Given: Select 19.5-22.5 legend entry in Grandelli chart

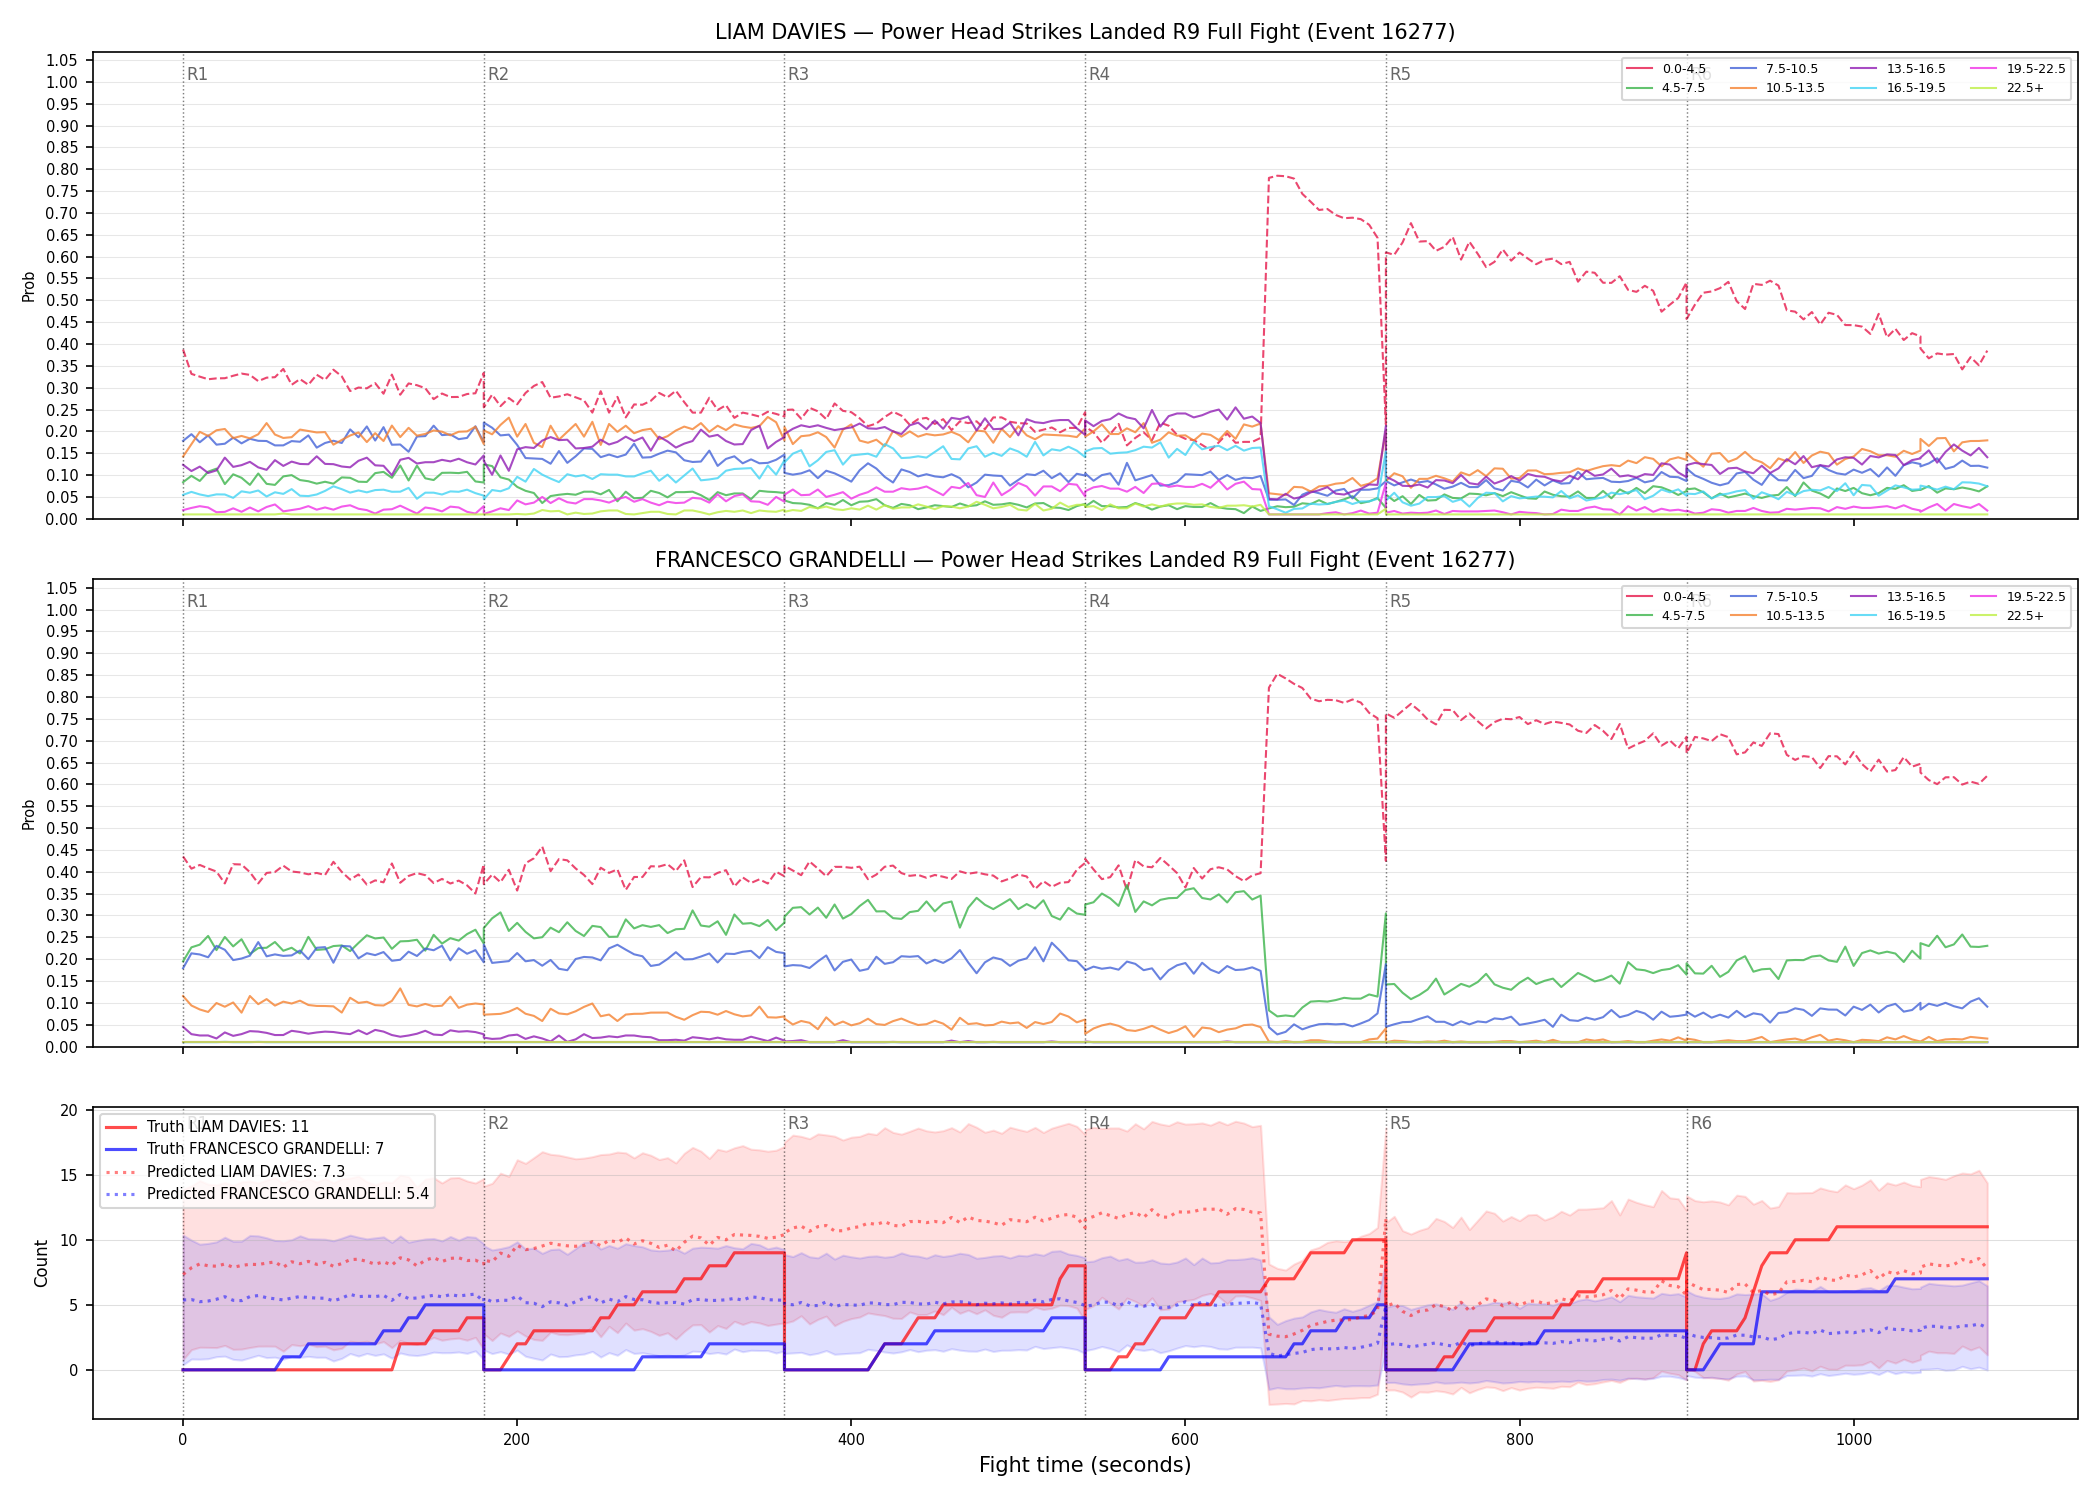Looking at the screenshot, I should click(2018, 597).
